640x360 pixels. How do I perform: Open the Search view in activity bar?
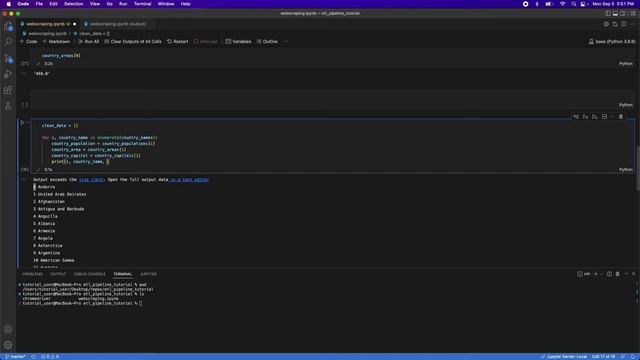pos(8,42)
